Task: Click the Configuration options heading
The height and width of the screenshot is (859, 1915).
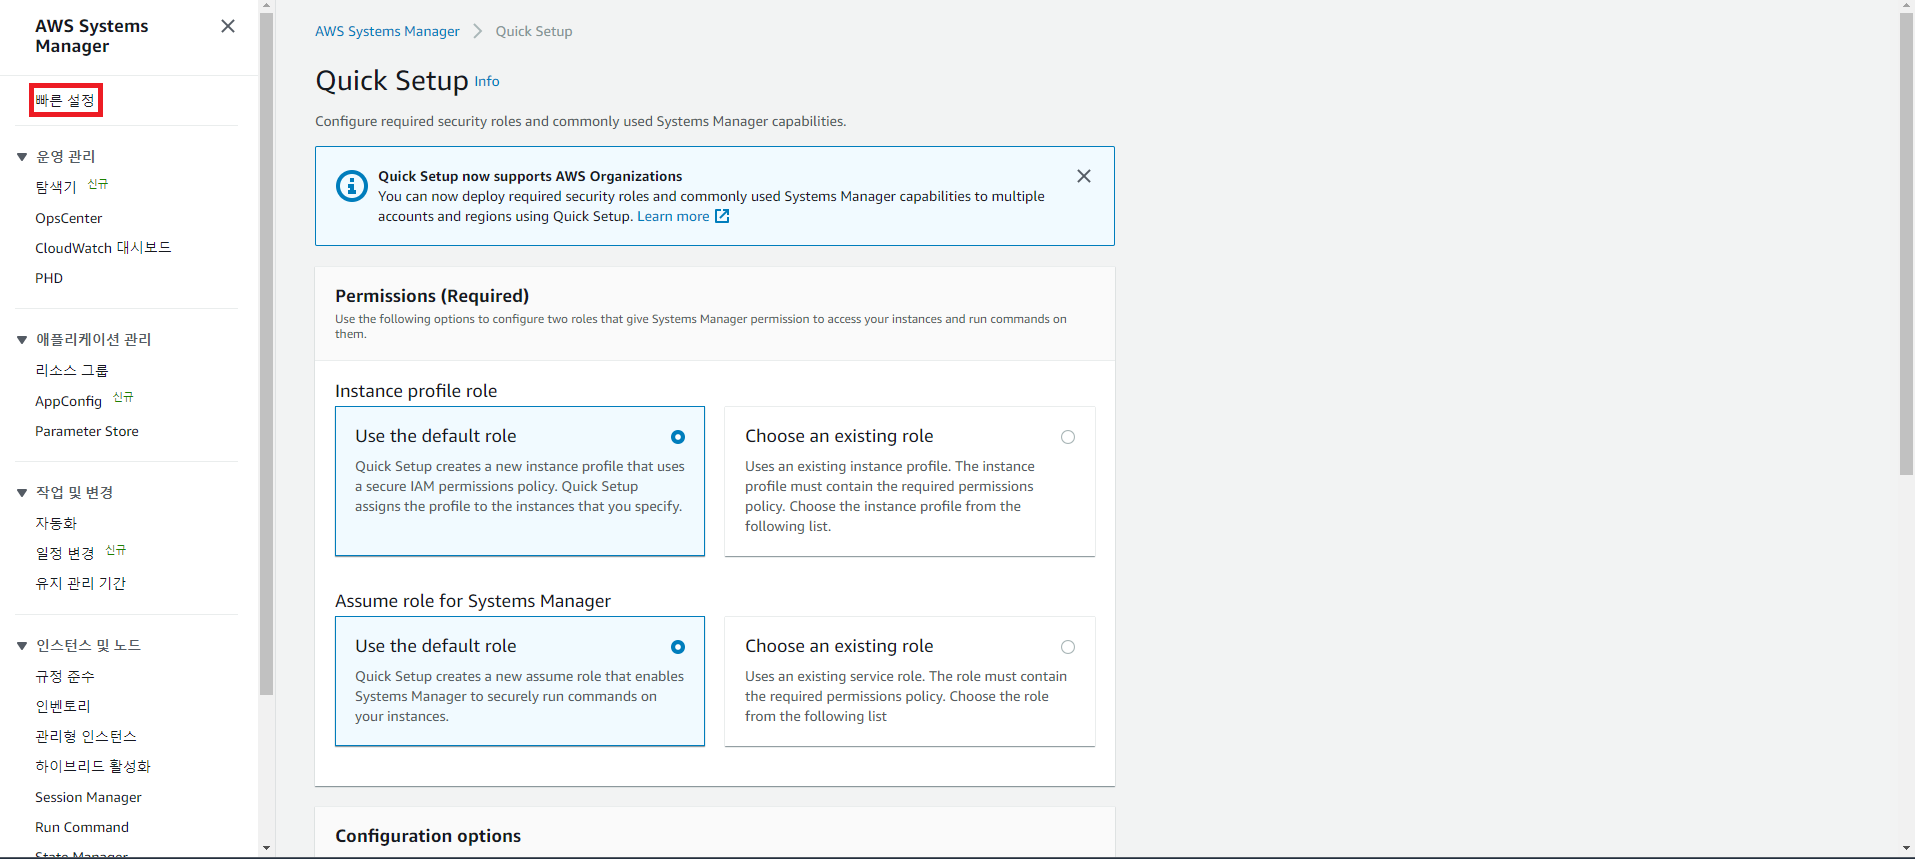Action: coord(428,836)
